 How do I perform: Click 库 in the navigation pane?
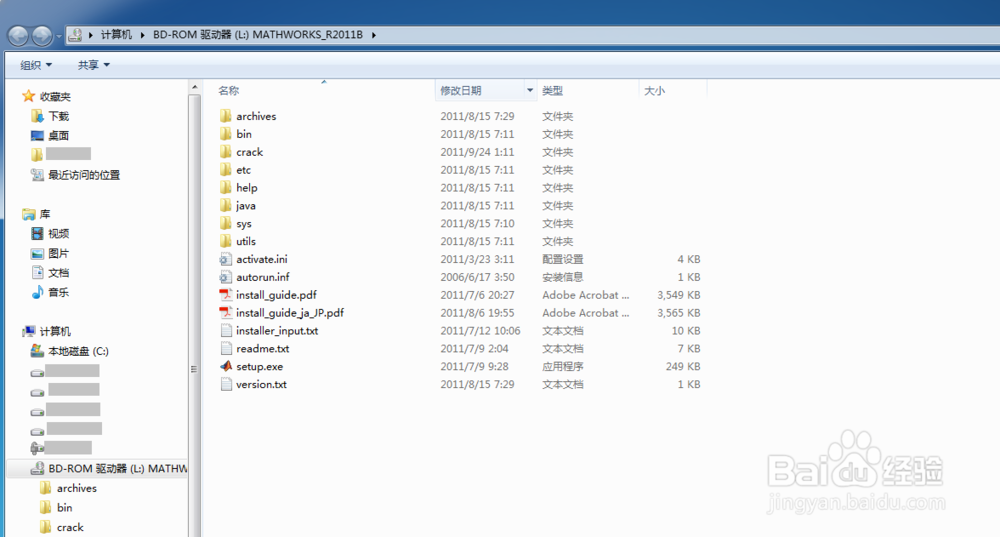click(x=45, y=214)
